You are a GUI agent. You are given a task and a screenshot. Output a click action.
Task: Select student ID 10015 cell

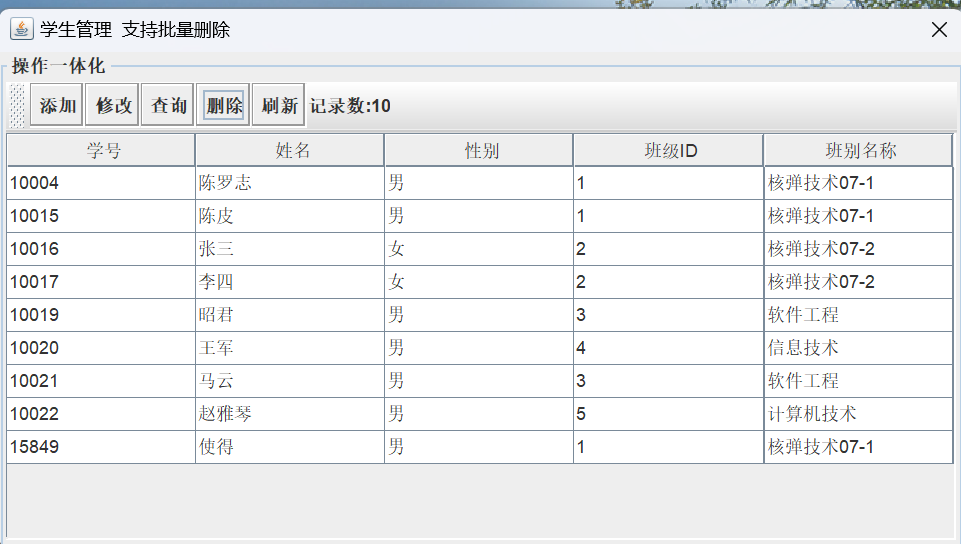pyautogui.click(x=101, y=216)
